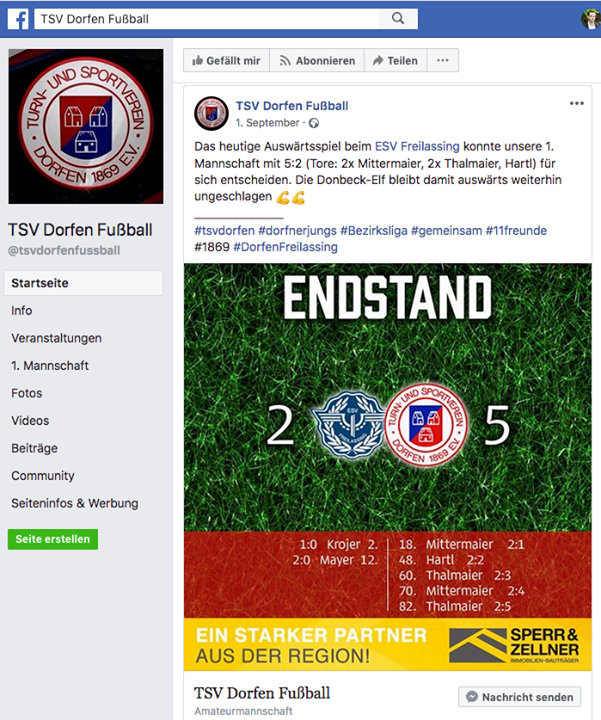Viewport: 601px width, 720px height.
Task: Go to the Fotos section
Action: point(27,393)
